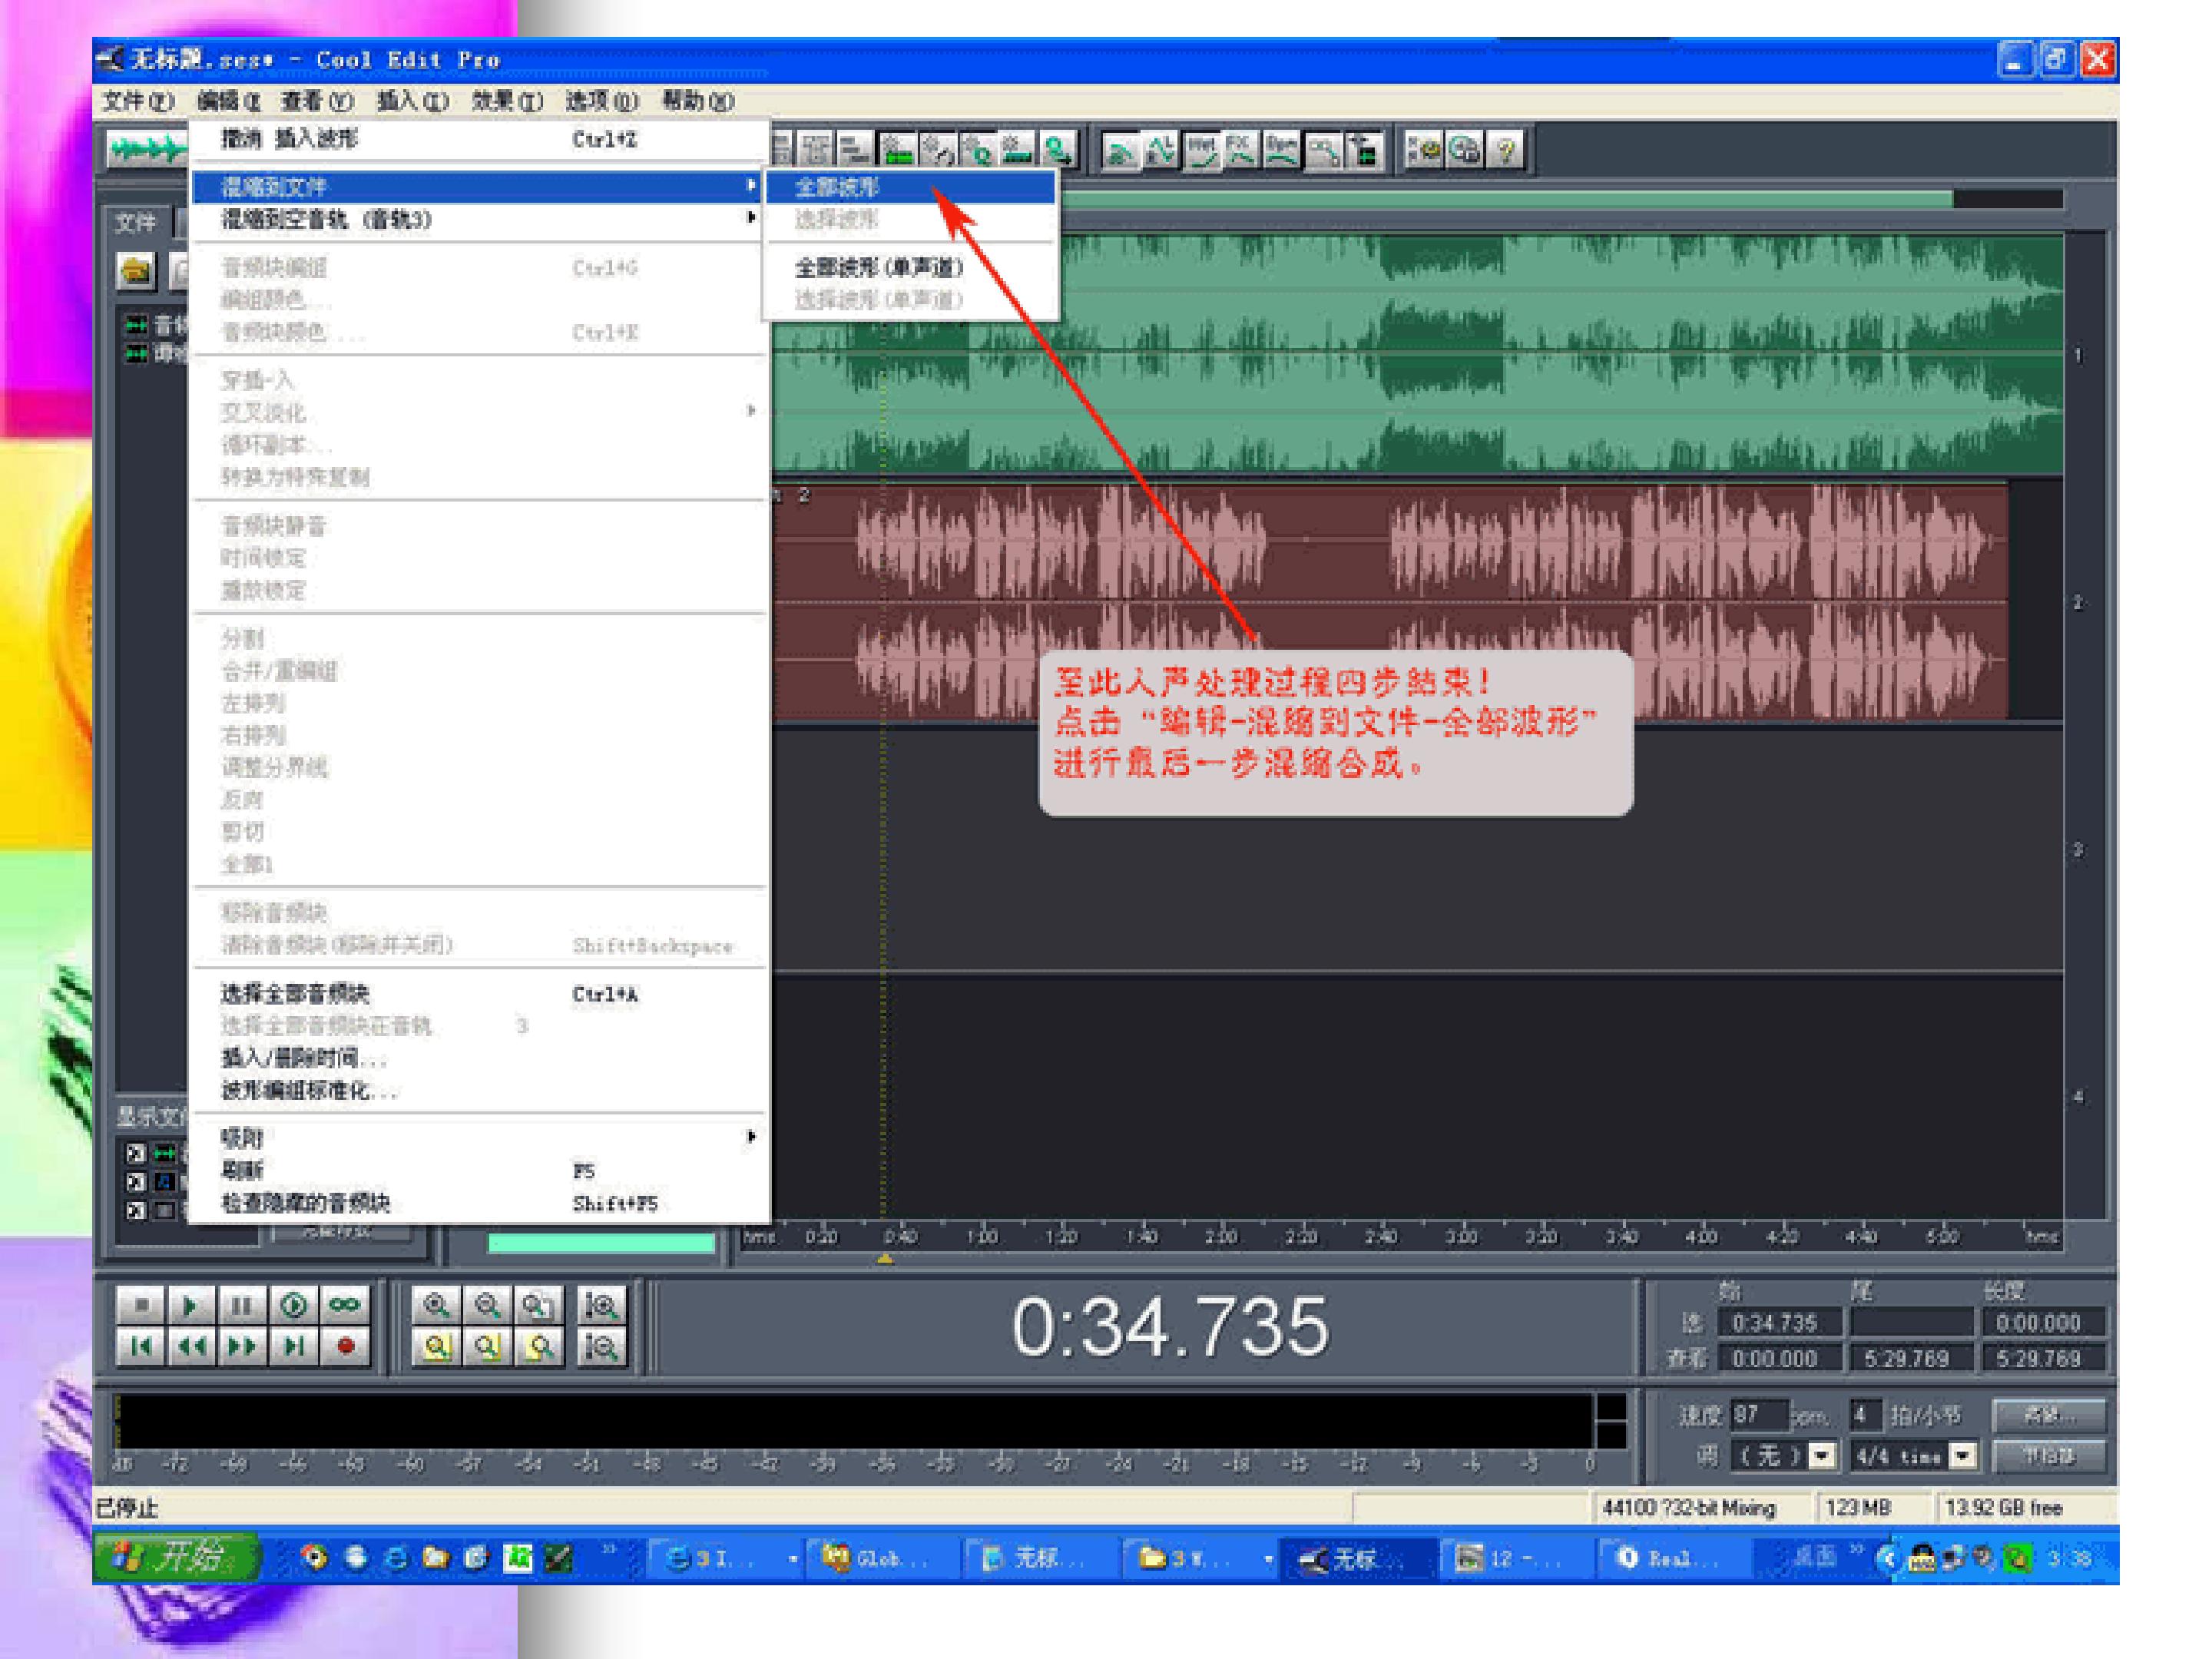This screenshot has width=2212, height=1659.
Task: Click the 开始 Start button
Action: click(176, 1557)
